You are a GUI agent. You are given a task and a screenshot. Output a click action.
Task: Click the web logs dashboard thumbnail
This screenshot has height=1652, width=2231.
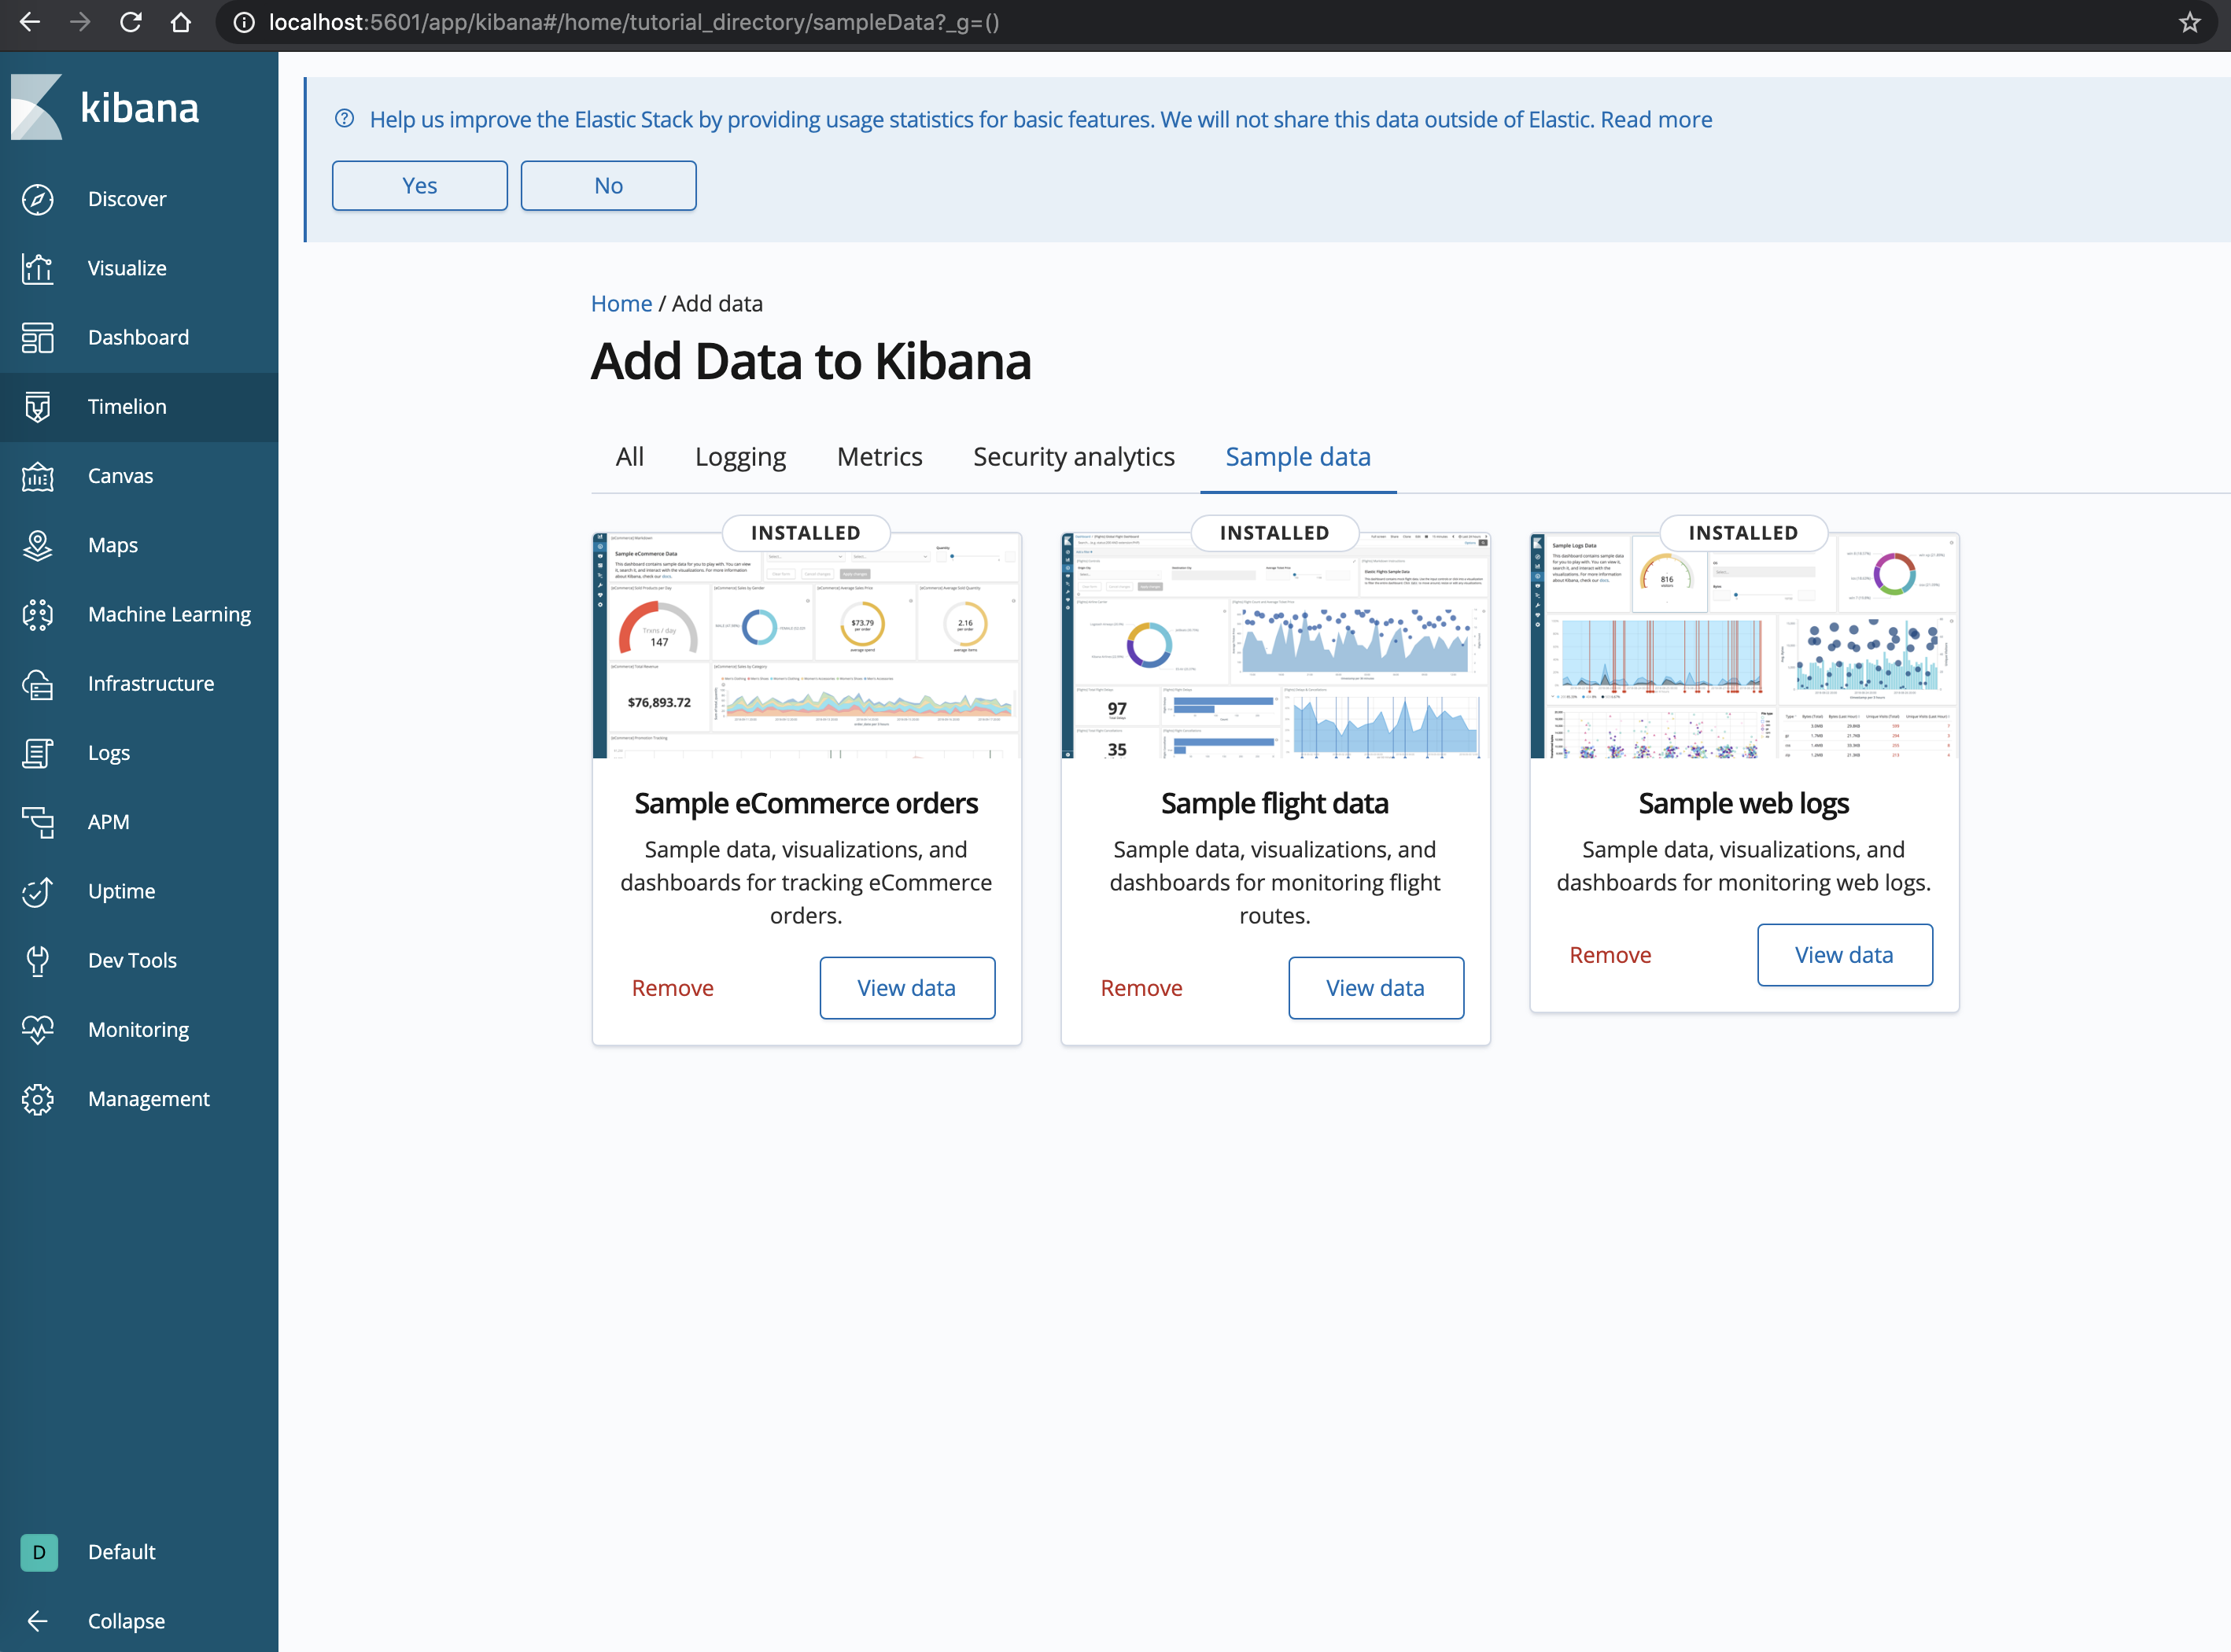(x=1744, y=646)
